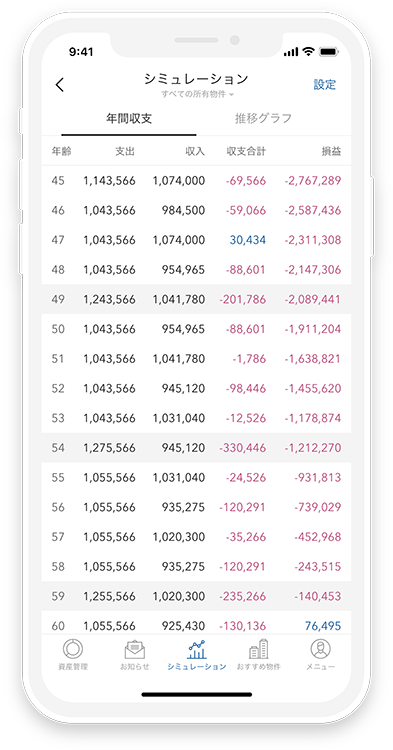Image resolution: width=393 pixels, height=750 pixels.
Task: Open the お知らせ envelope icon
Action: point(134,650)
